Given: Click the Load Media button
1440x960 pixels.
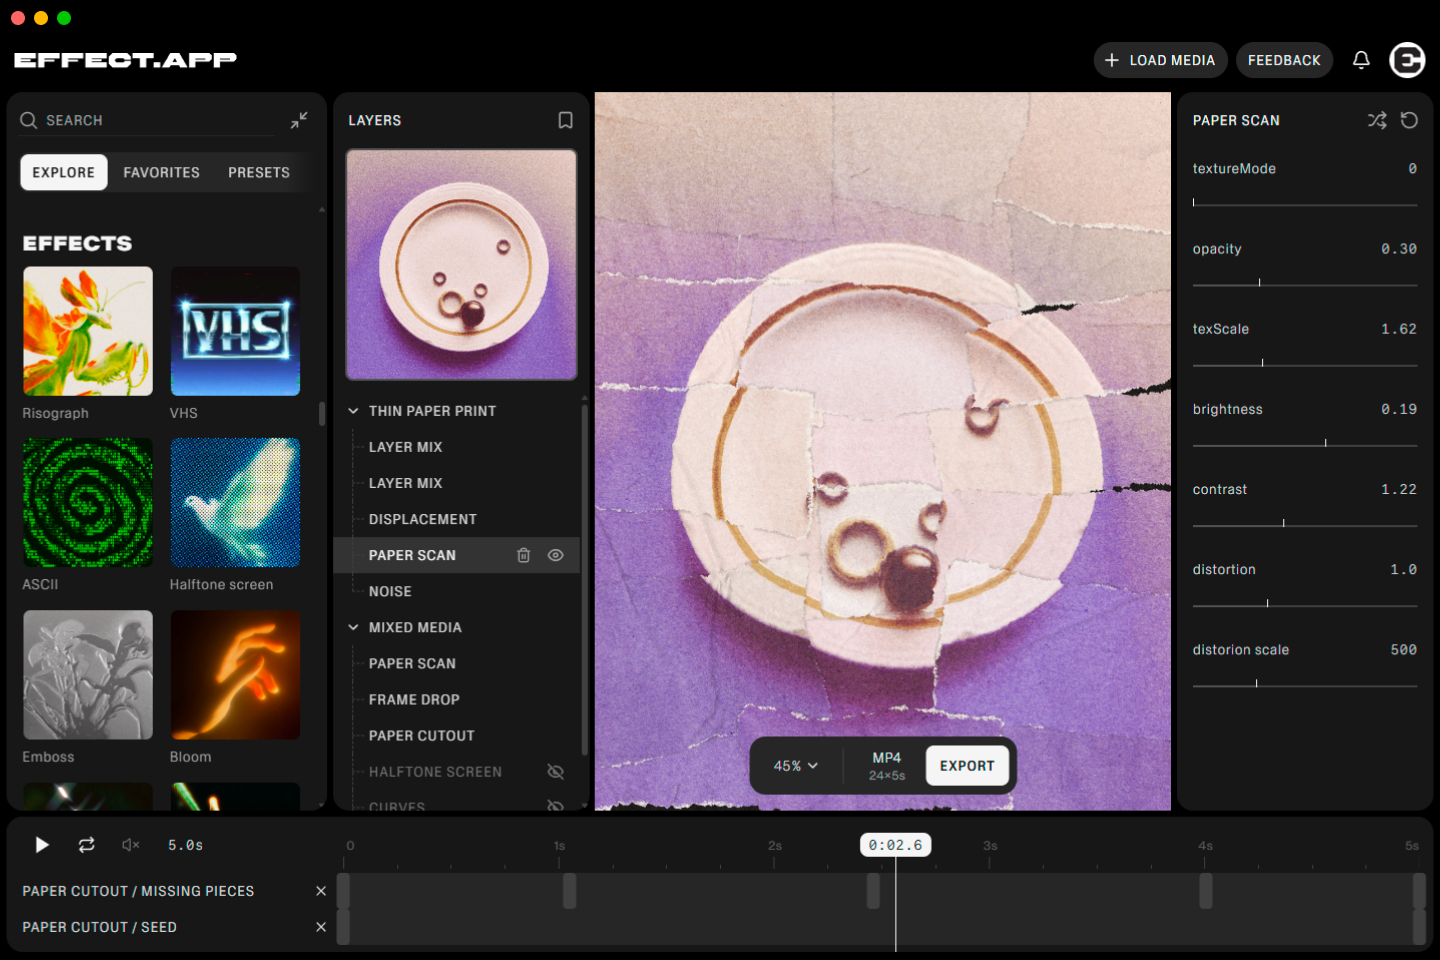Looking at the screenshot, I should click(1160, 60).
